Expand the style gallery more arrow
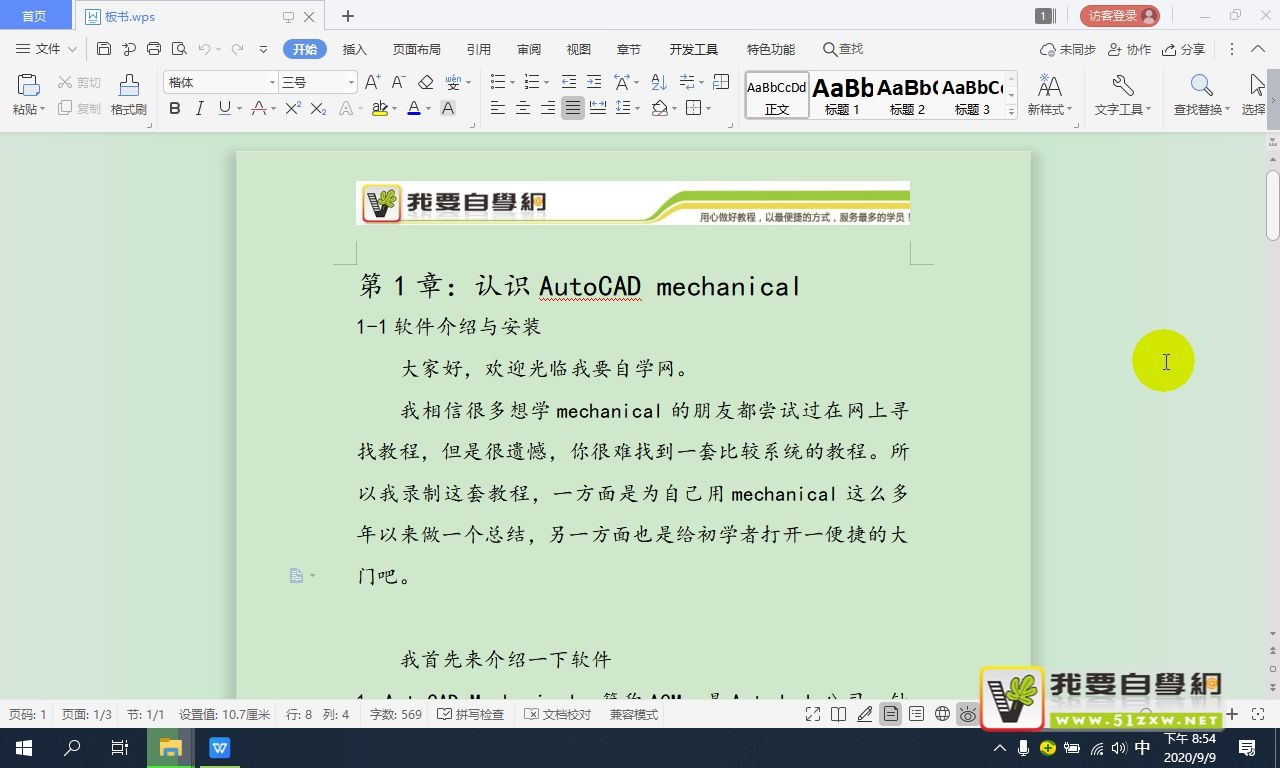1280x768 pixels. [x=1011, y=112]
